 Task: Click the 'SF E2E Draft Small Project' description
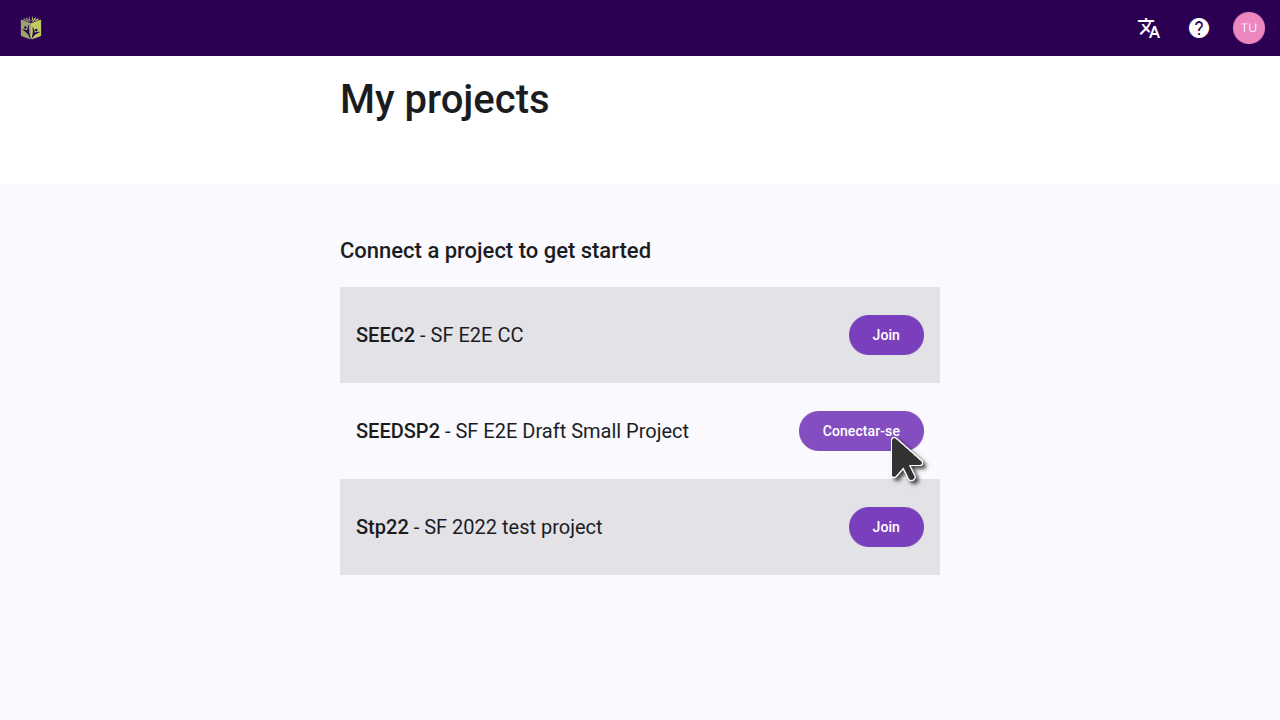coord(572,431)
